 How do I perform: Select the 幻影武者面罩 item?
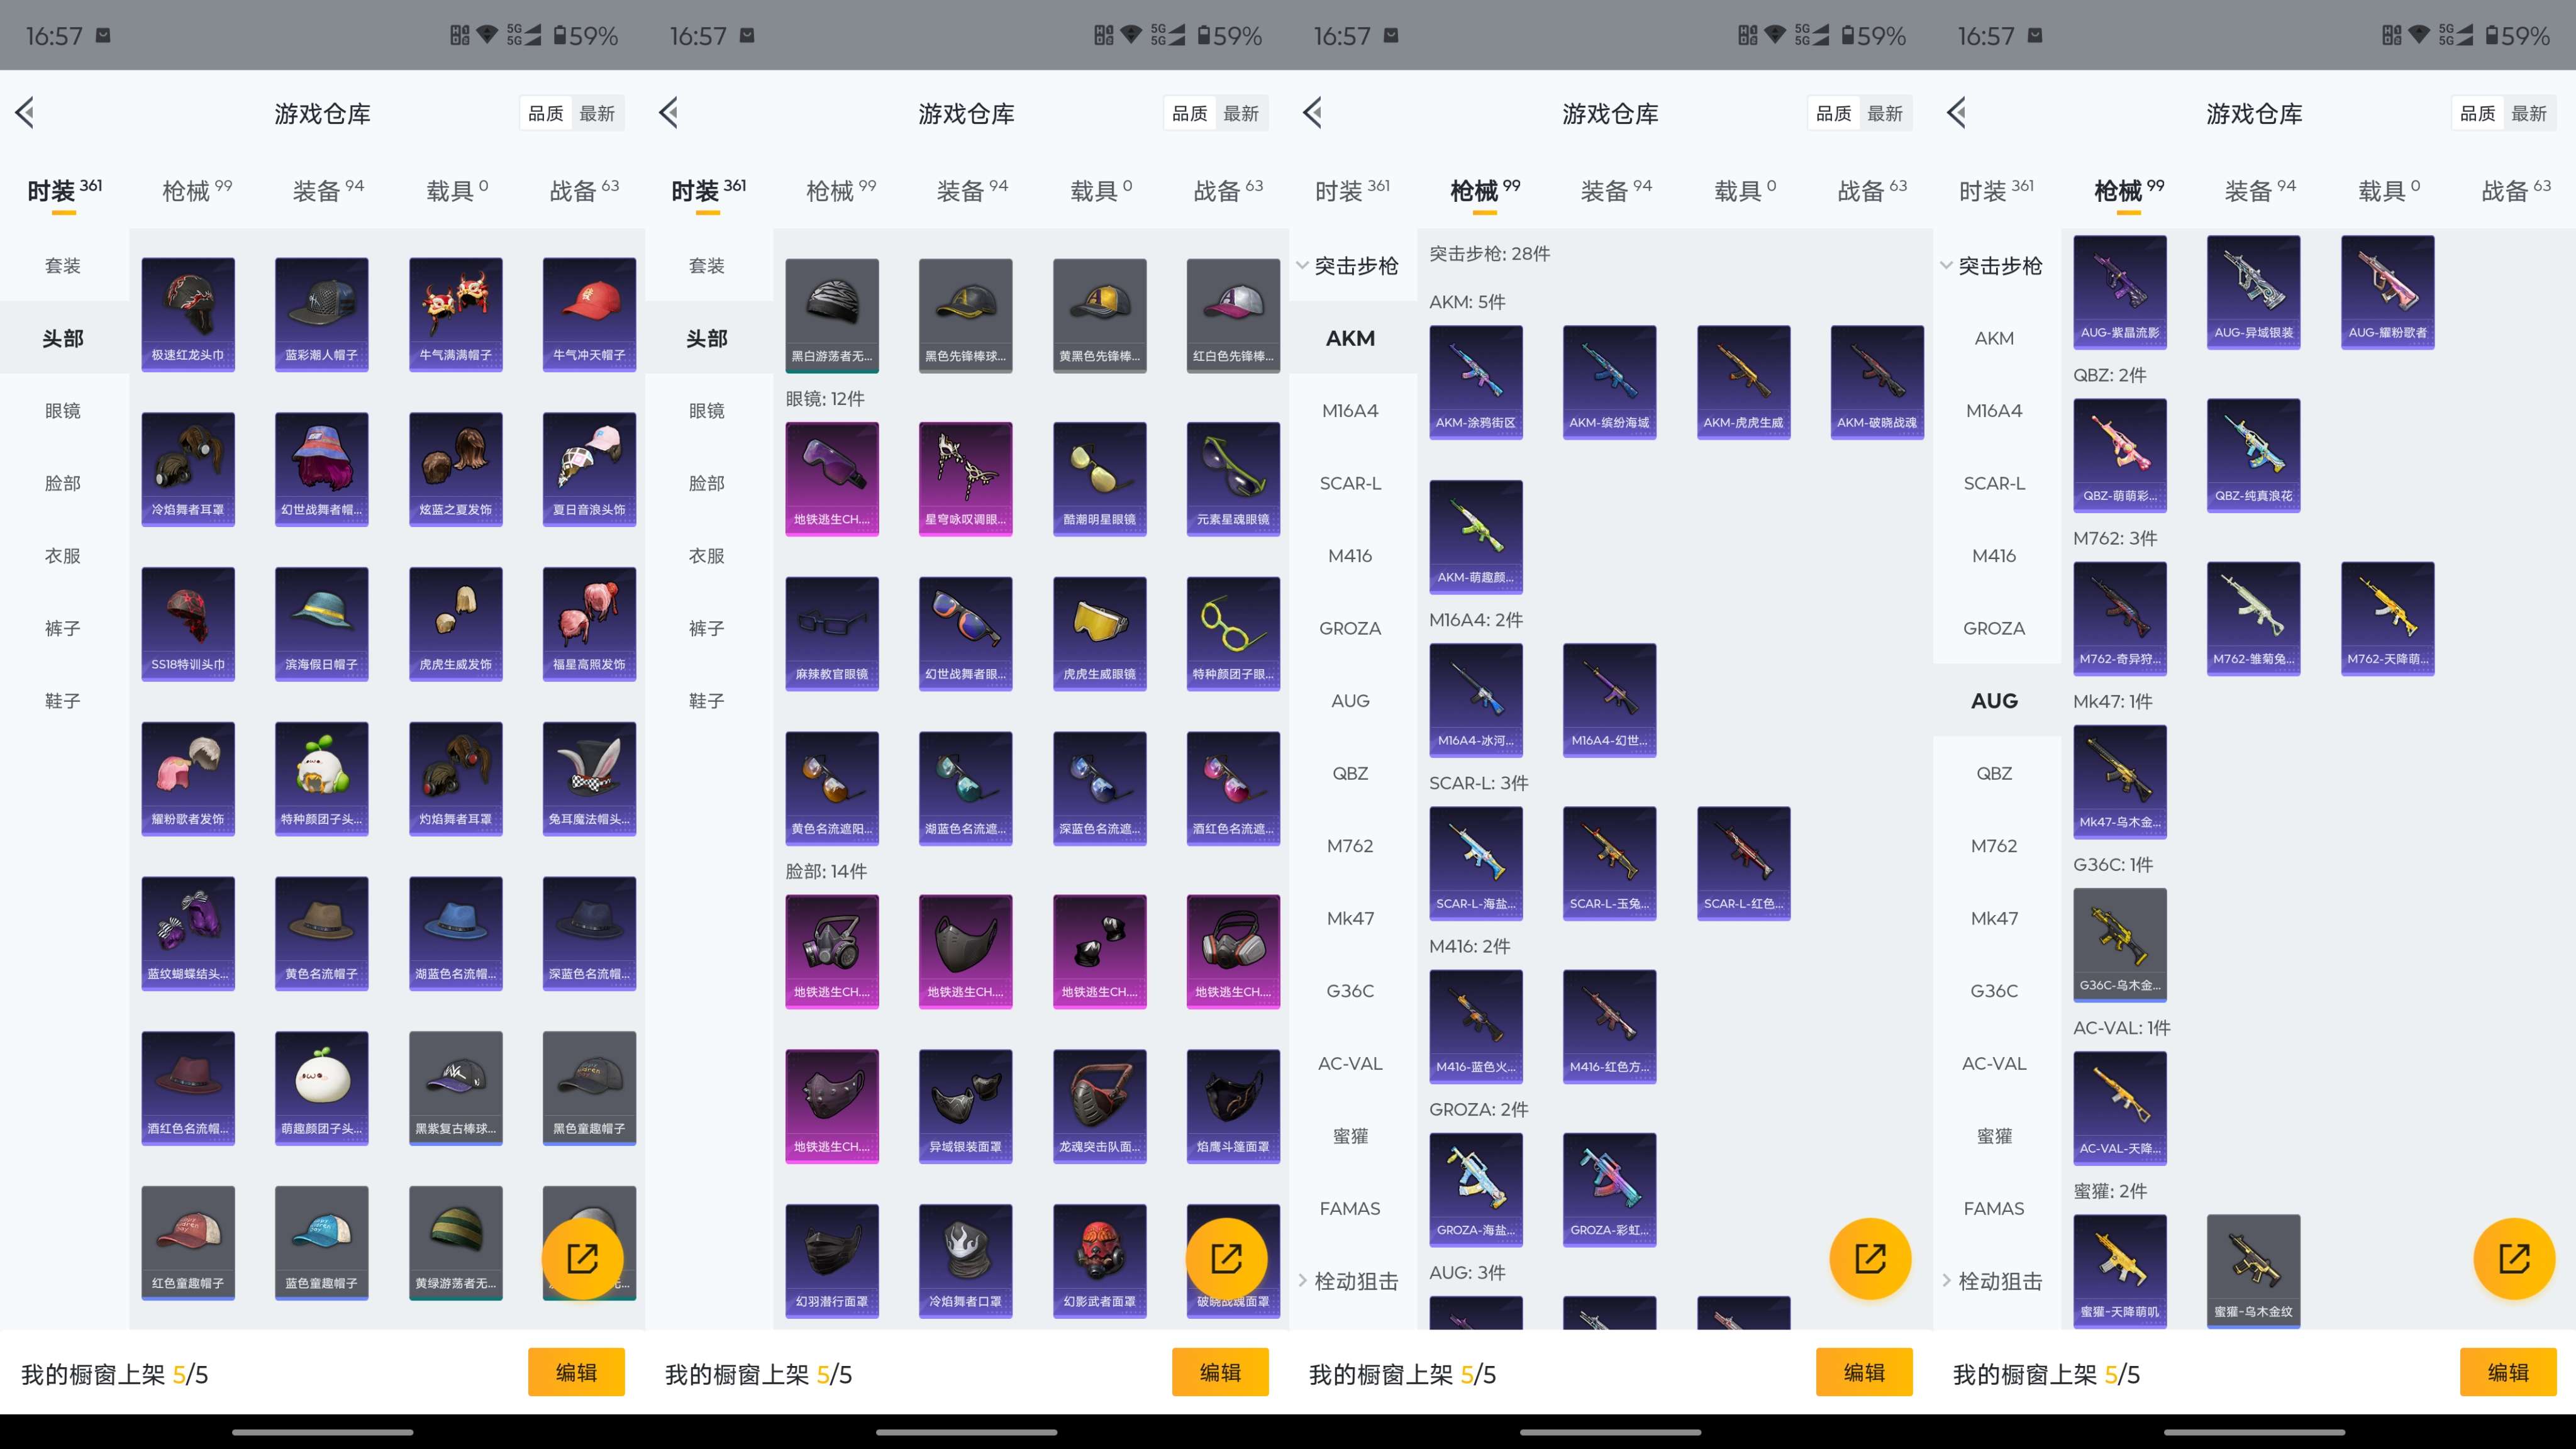point(1100,1262)
